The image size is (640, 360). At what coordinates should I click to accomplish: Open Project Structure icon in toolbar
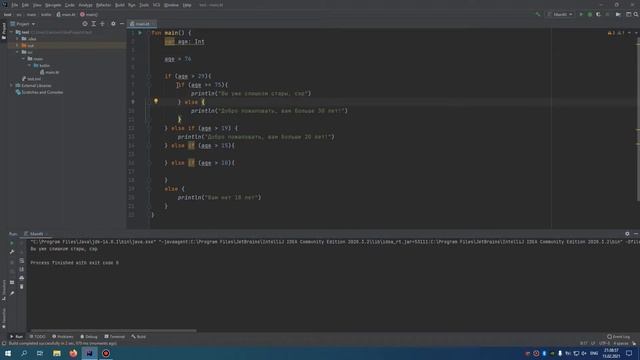629,14
